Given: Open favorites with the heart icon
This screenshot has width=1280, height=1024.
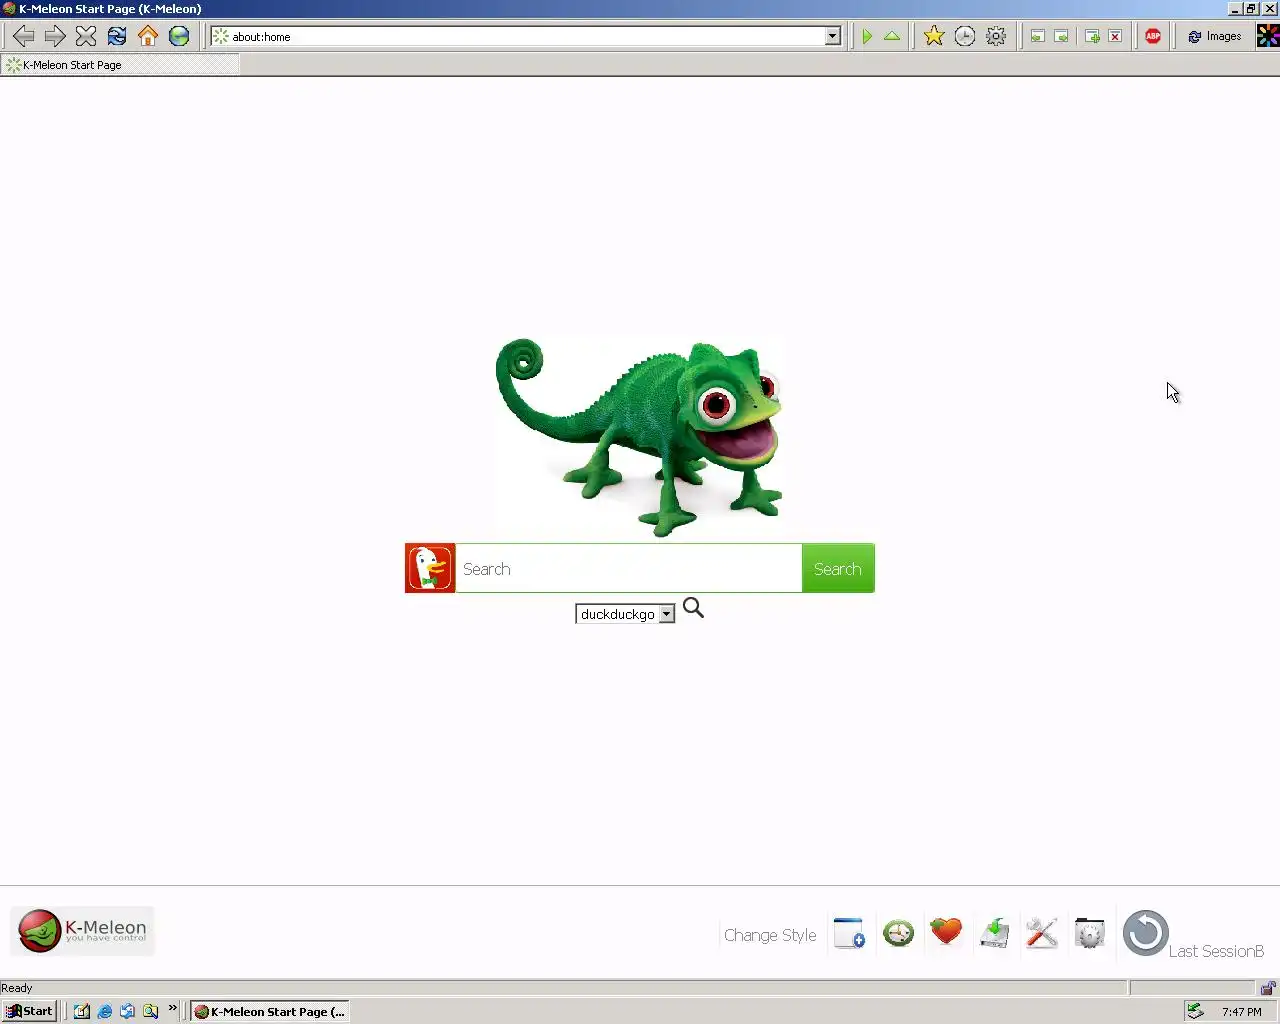Looking at the screenshot, I should tap(945, 932).
